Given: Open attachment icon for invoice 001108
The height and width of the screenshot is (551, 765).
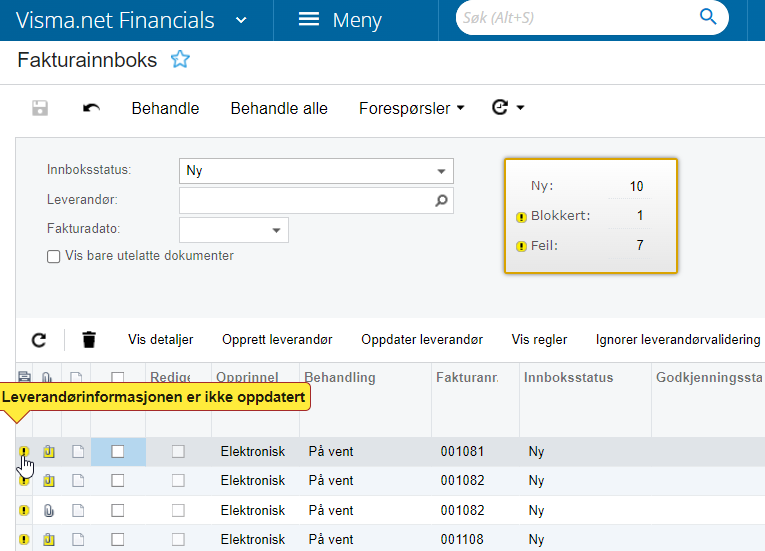Looking at the screenshot, I should pos(48,539).
